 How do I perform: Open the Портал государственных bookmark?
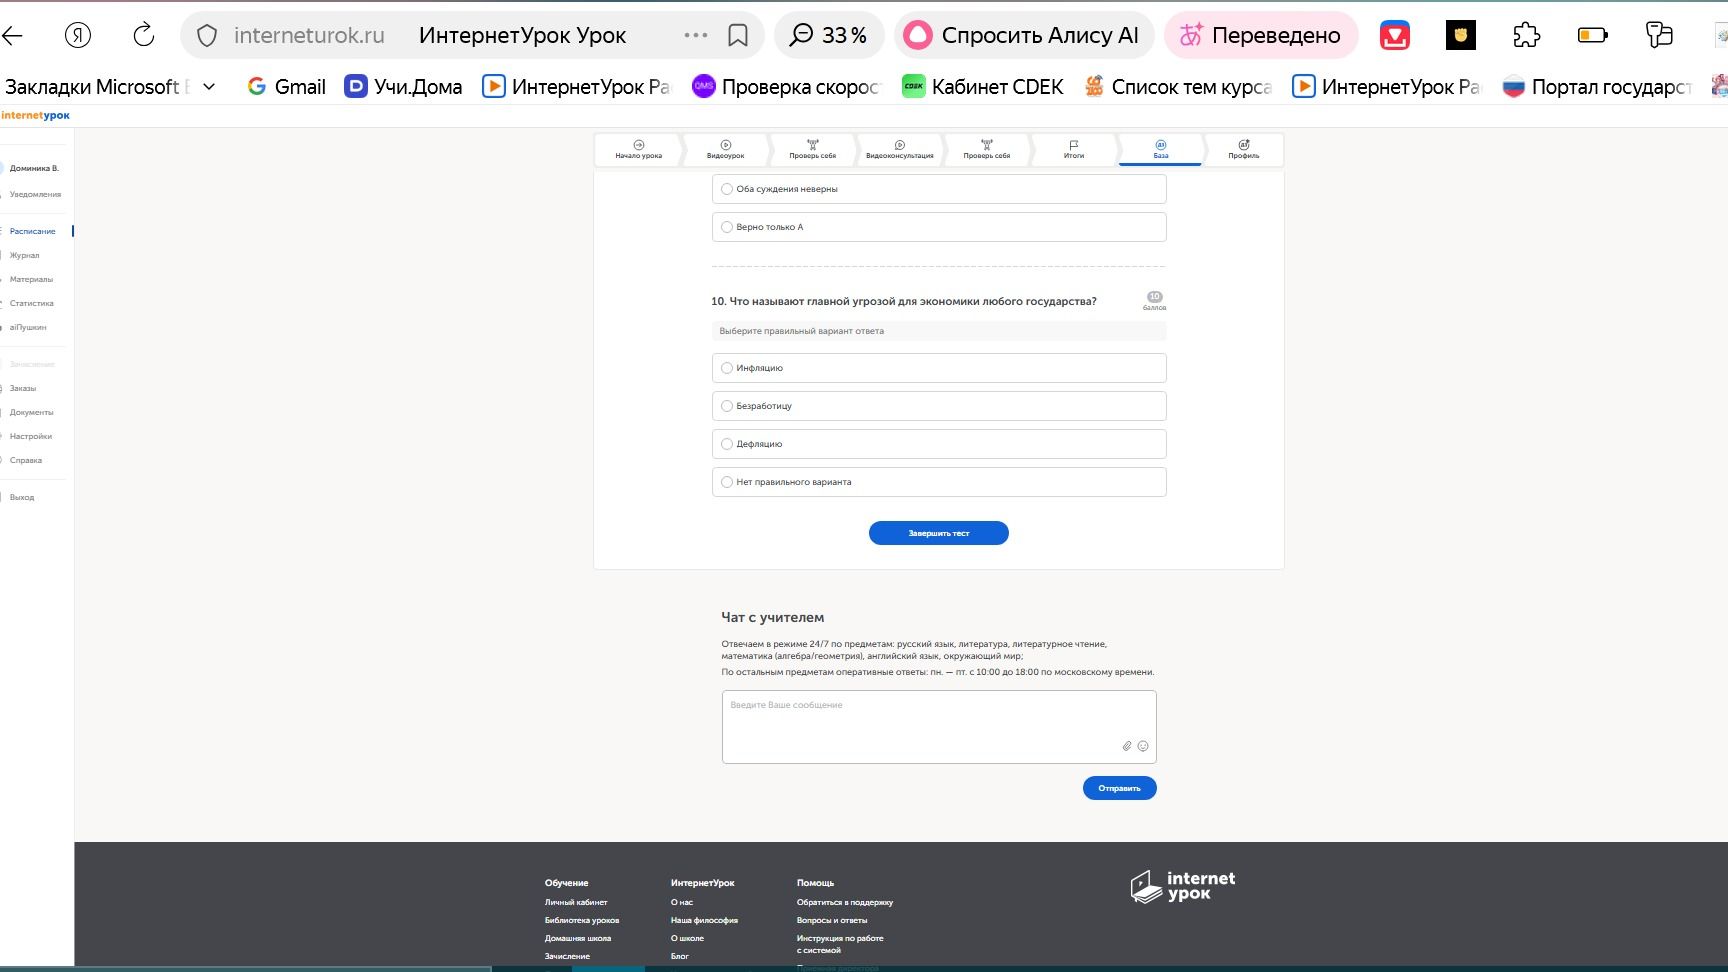(x=1597, y=87)
